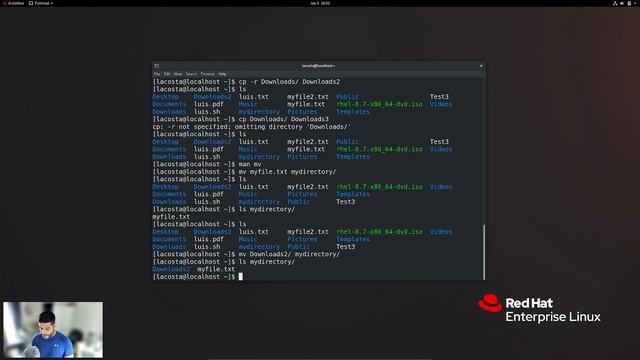
Task: Open the Edit menu in terminal
Action: [167, 74]
